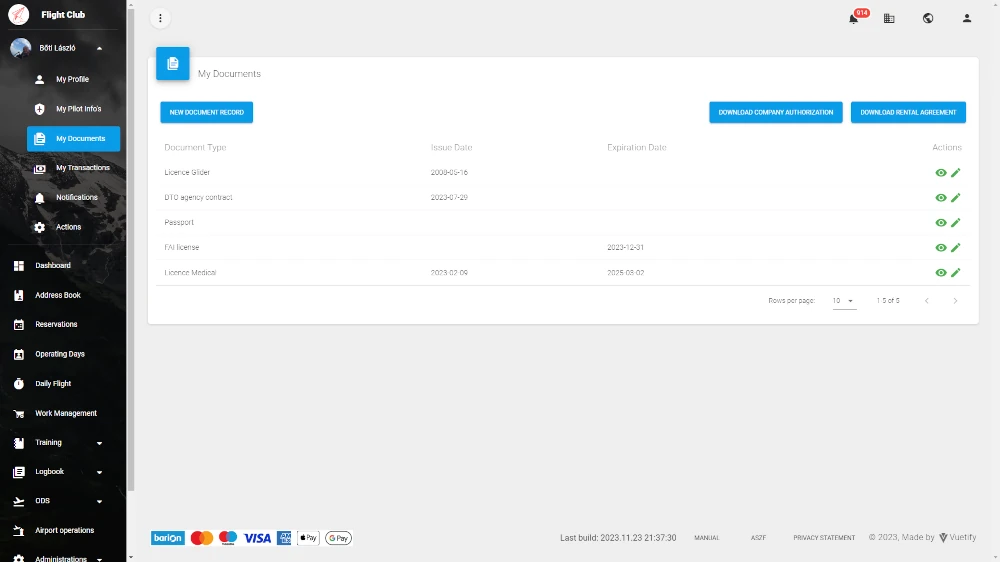Click New Document Record button

click(x=207, y=112)
